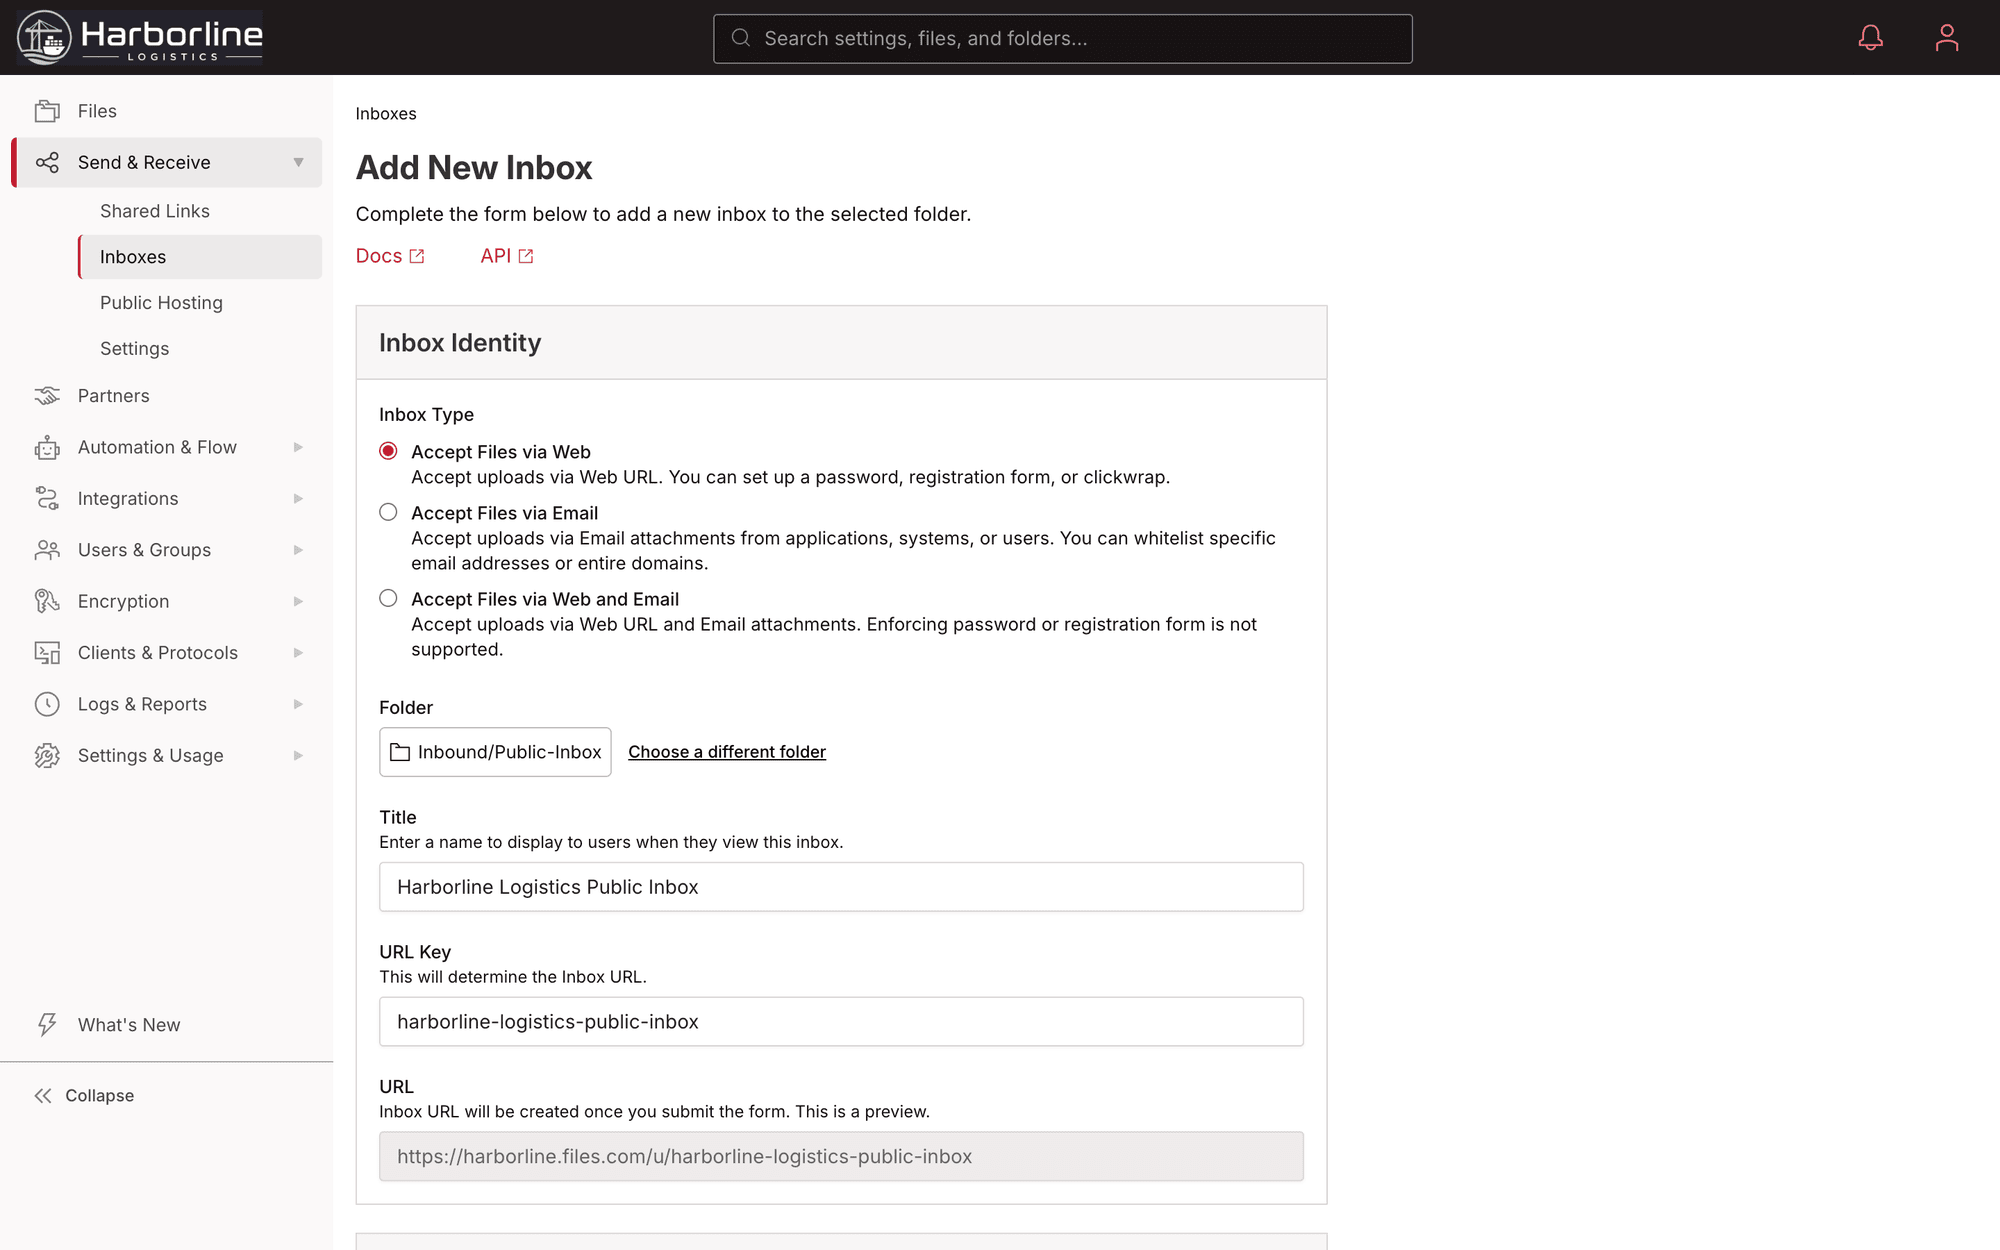Expand the Integrations arrow
2000x1250 pixels.
click(298, 498)
